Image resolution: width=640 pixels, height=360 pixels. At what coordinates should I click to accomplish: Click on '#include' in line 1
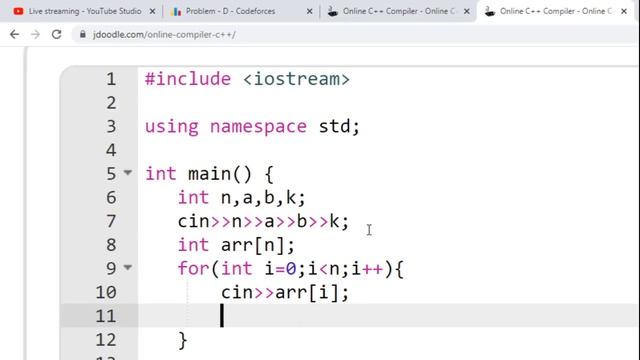[188, 79]
